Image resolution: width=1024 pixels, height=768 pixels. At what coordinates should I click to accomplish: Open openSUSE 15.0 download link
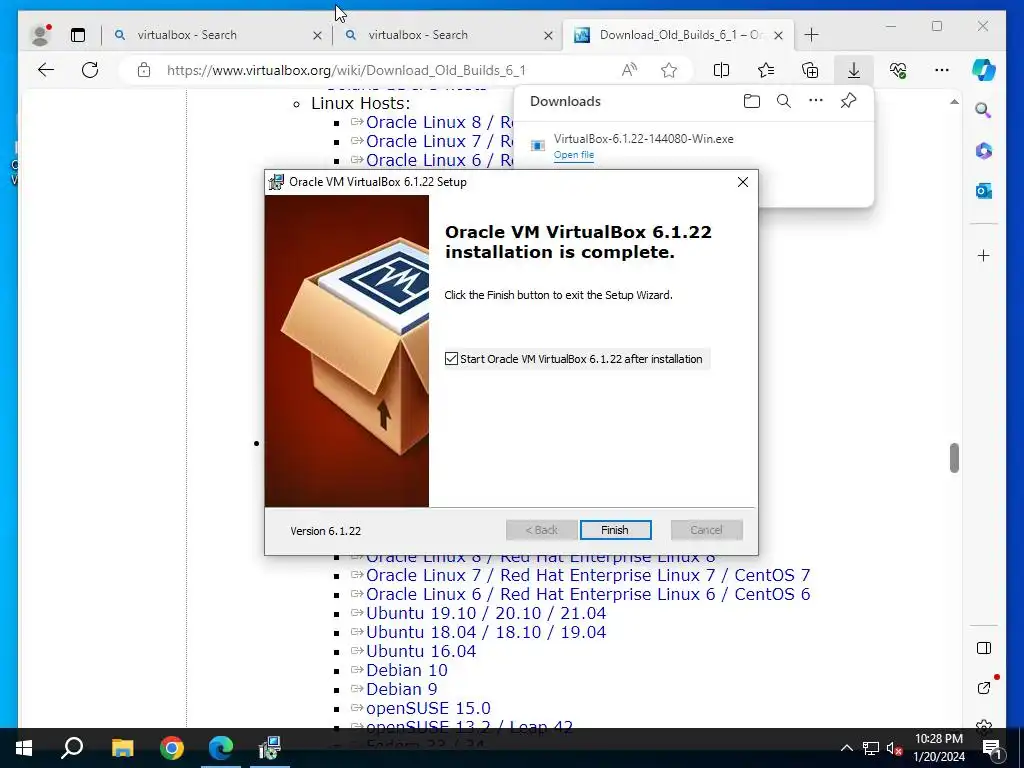point(428,708)
